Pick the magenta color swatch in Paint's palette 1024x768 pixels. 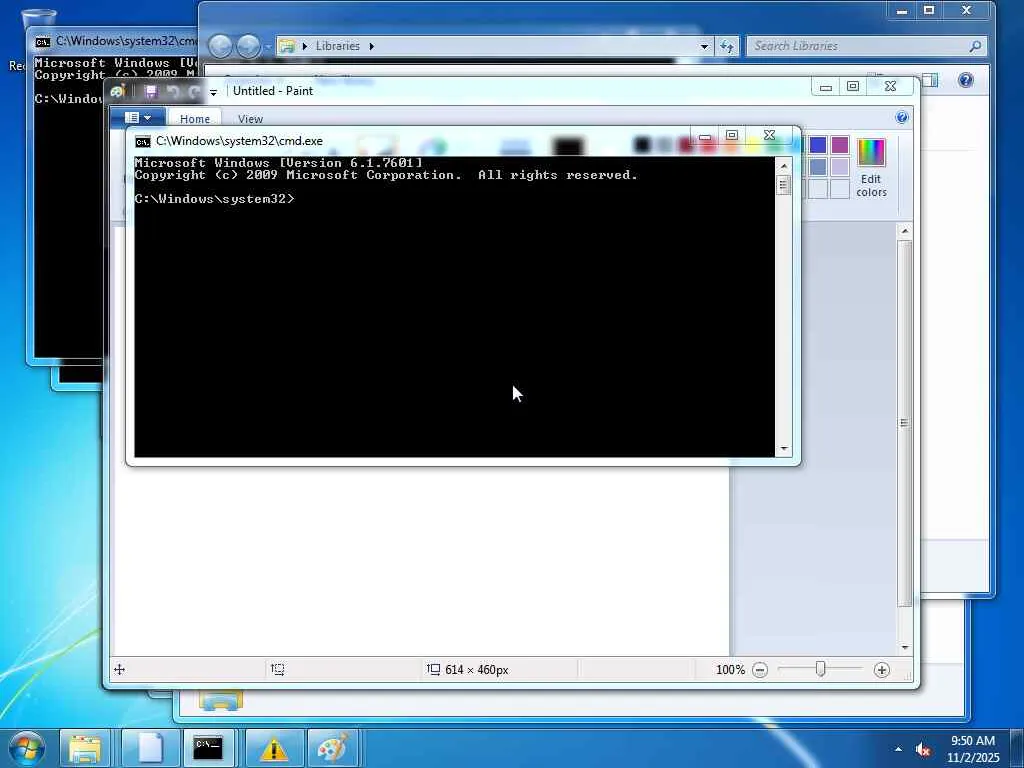[x=840, y=145]
